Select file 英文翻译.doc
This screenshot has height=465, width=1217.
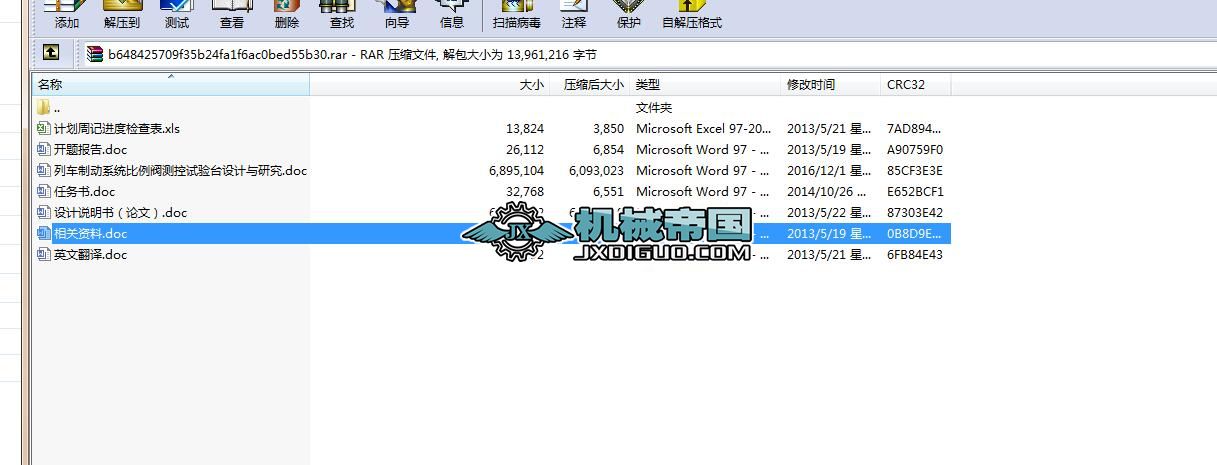pos(91,254)
